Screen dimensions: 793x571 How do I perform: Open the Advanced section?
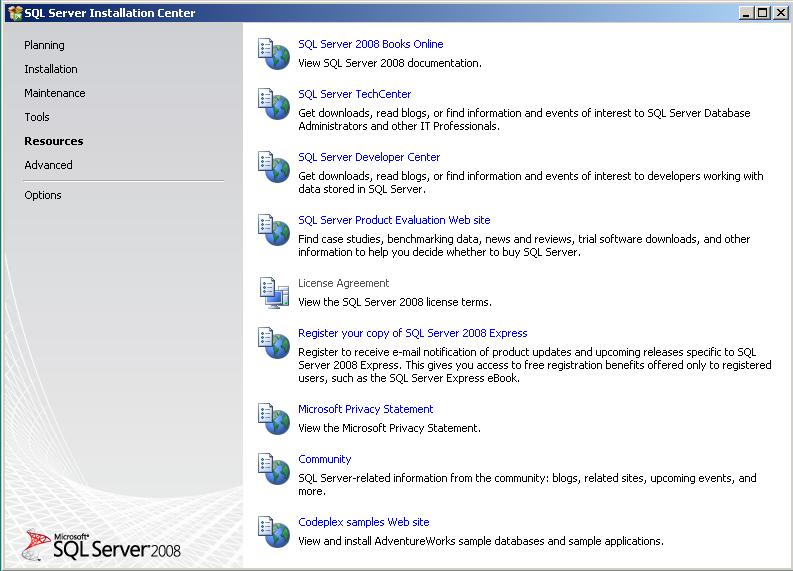[x=49, y=165]
